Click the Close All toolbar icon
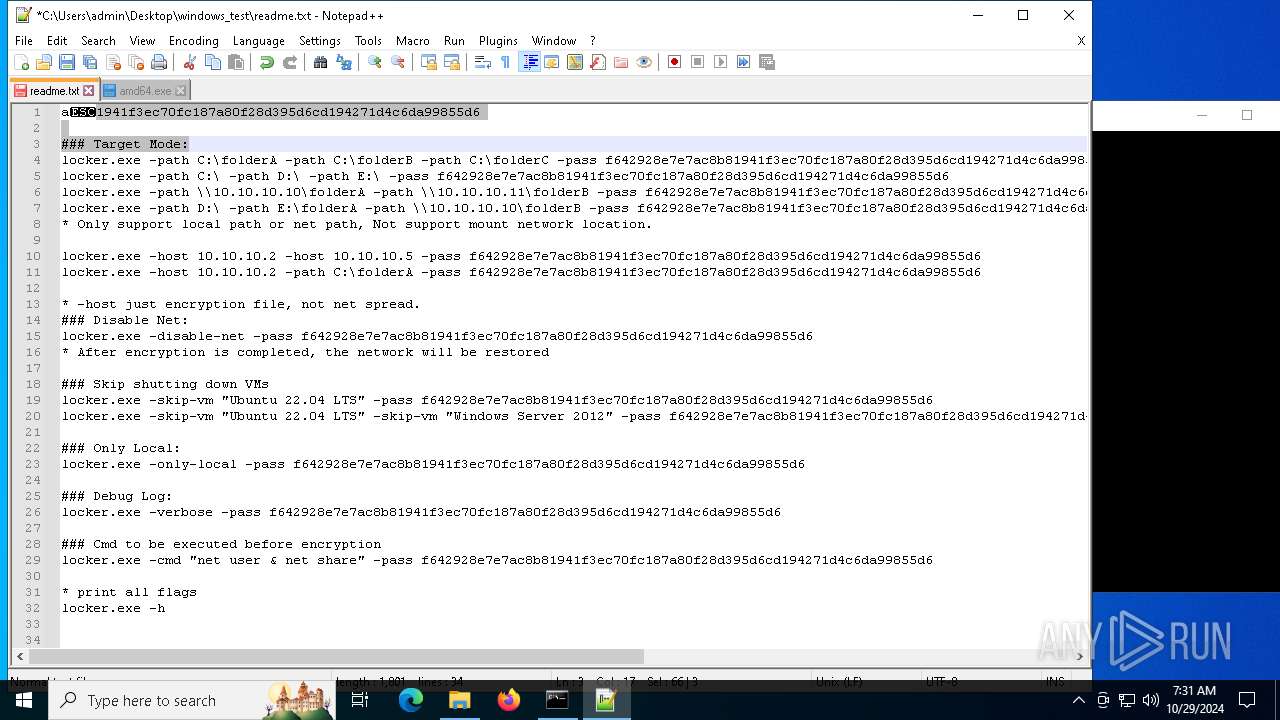Viewport: 1280px width, 720px height. [x=136, y=62]
